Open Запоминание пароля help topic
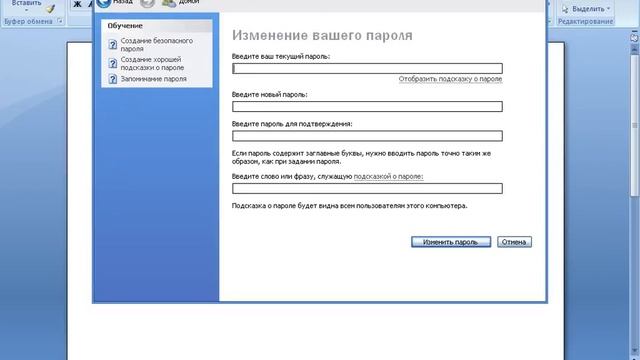This screenshot has height=360, width=640. [153, 79]
